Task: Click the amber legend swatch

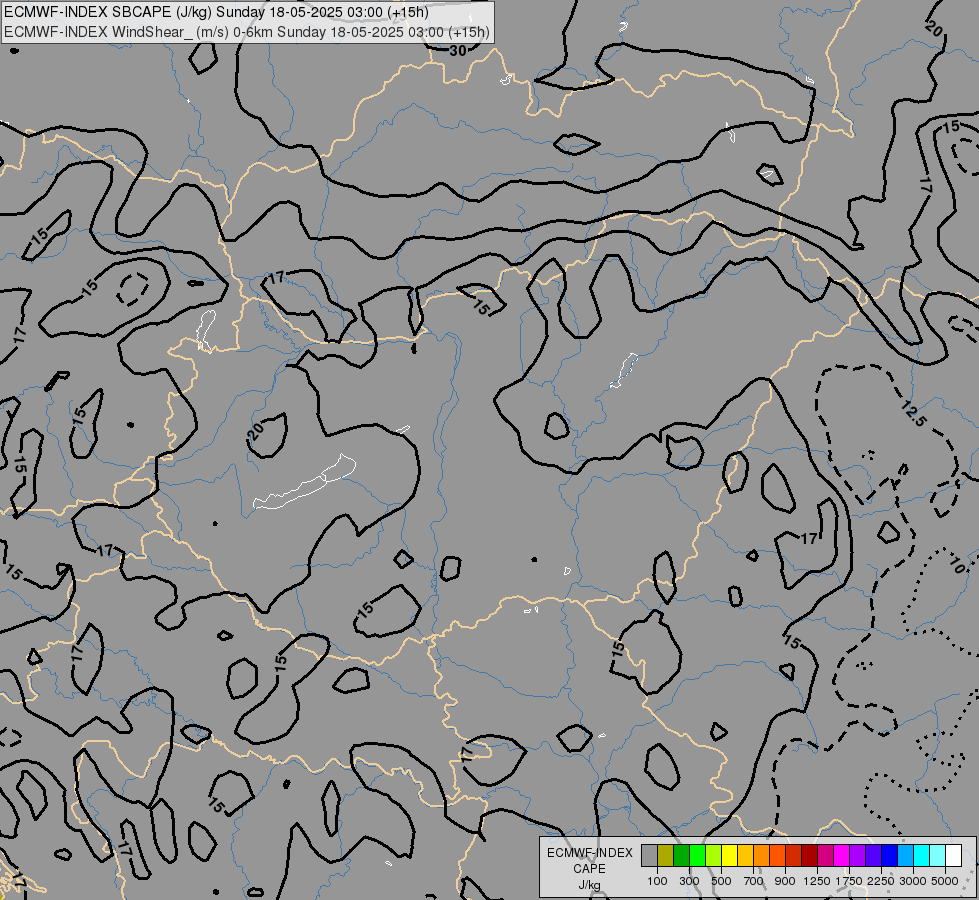Action: click(x=745, y=855)
